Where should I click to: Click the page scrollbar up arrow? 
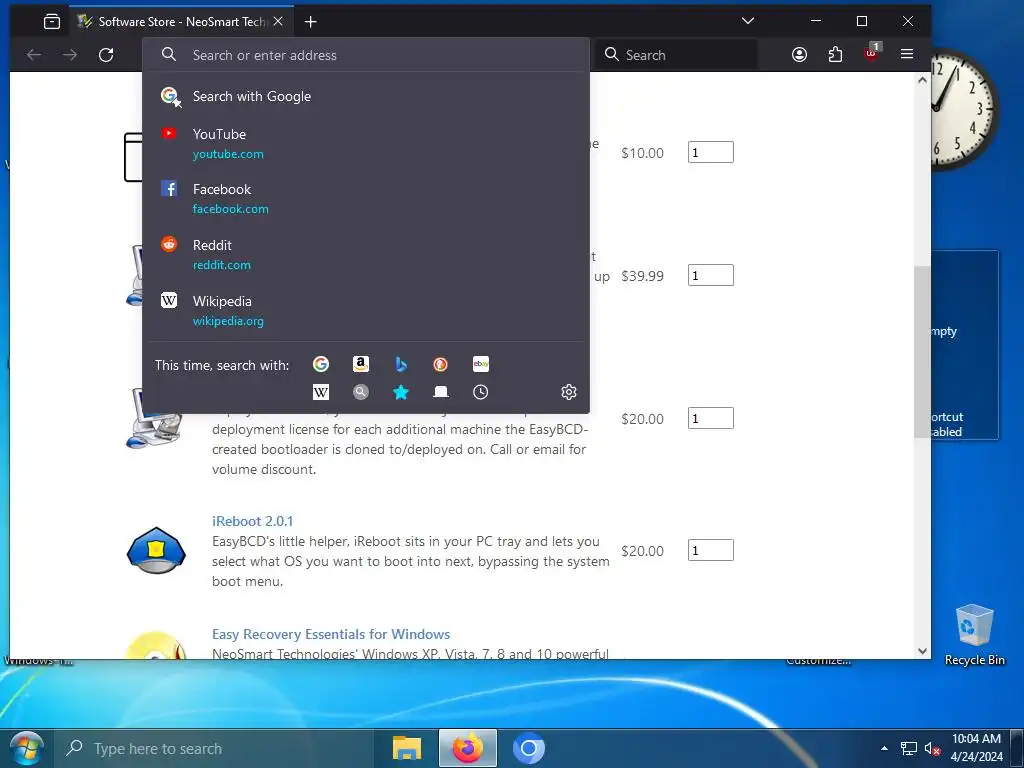coord(922,80)
